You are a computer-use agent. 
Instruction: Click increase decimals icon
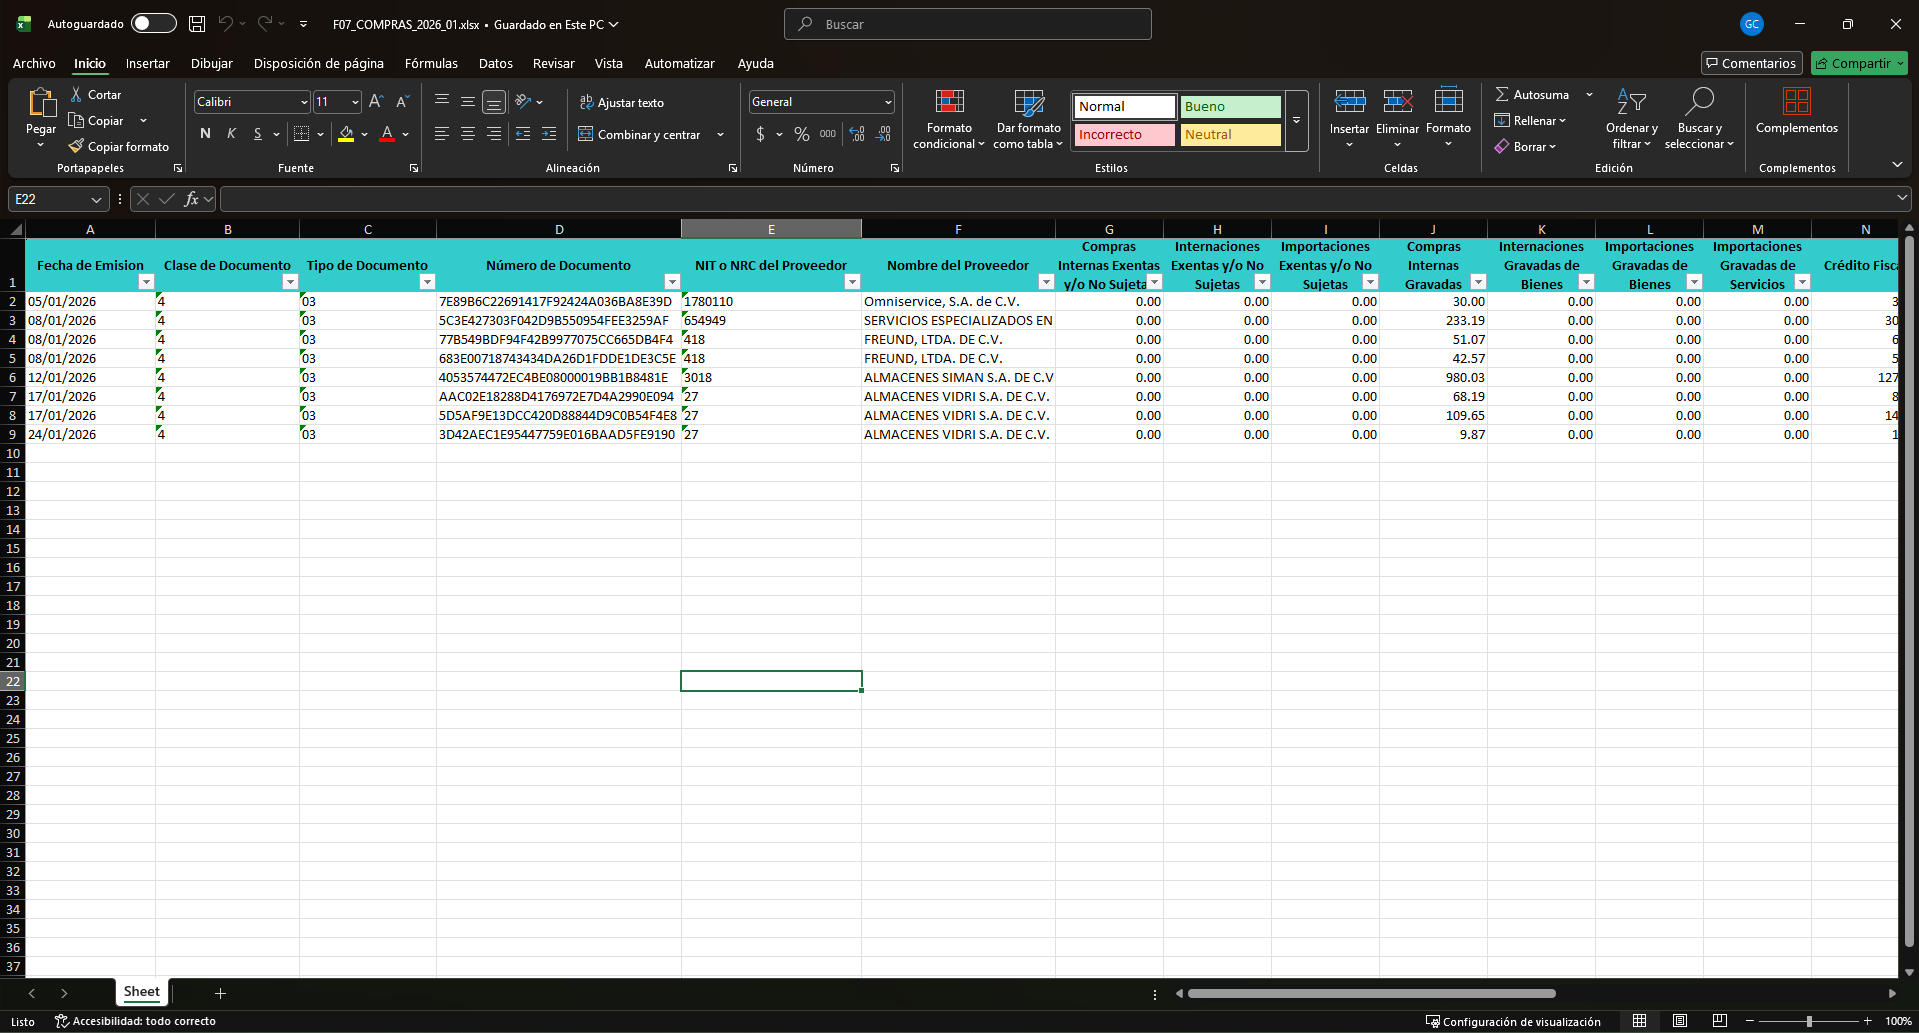857,133
